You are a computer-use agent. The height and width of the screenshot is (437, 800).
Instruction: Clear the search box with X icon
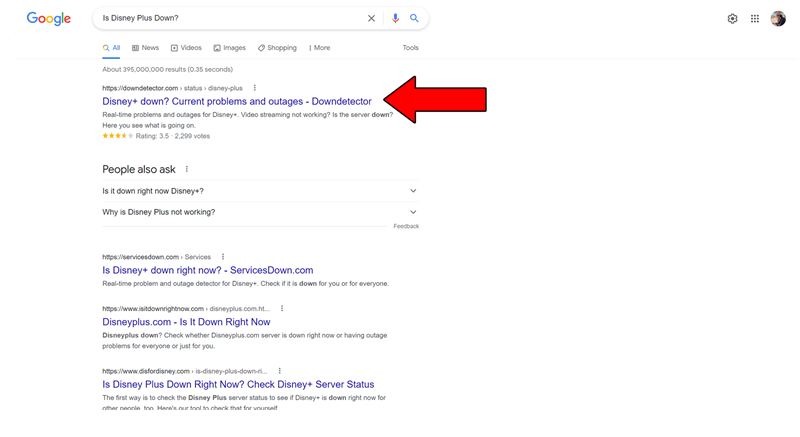tap(371, 18)
